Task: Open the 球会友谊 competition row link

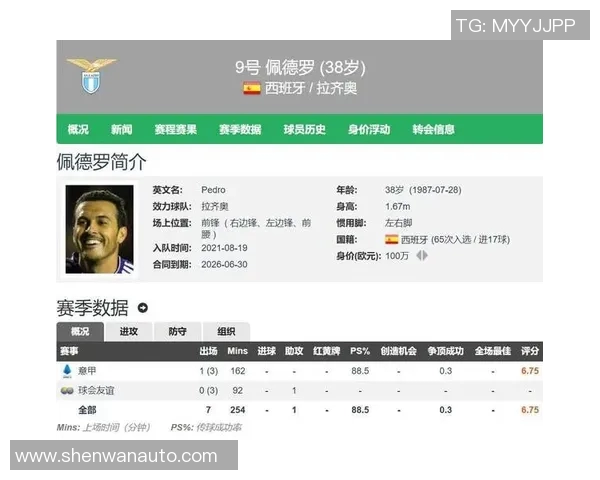Action: pyautogui.click(x=96, y=390)
